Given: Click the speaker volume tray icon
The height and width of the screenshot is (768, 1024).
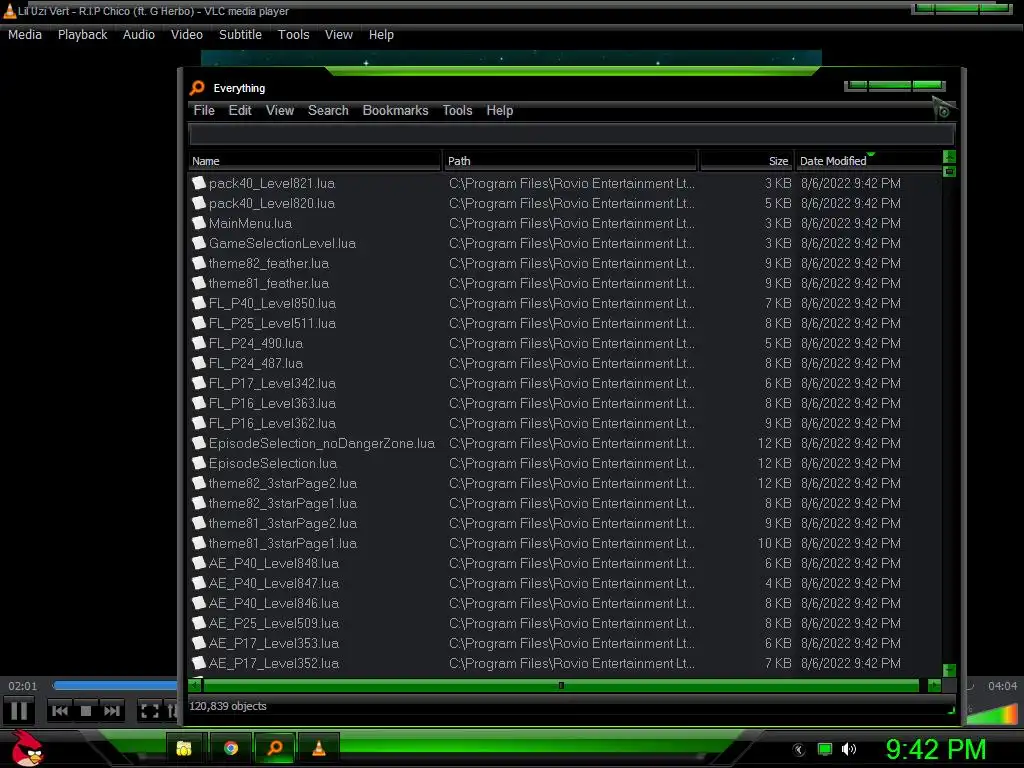Looking at the screenshot, I should (849, 749).
